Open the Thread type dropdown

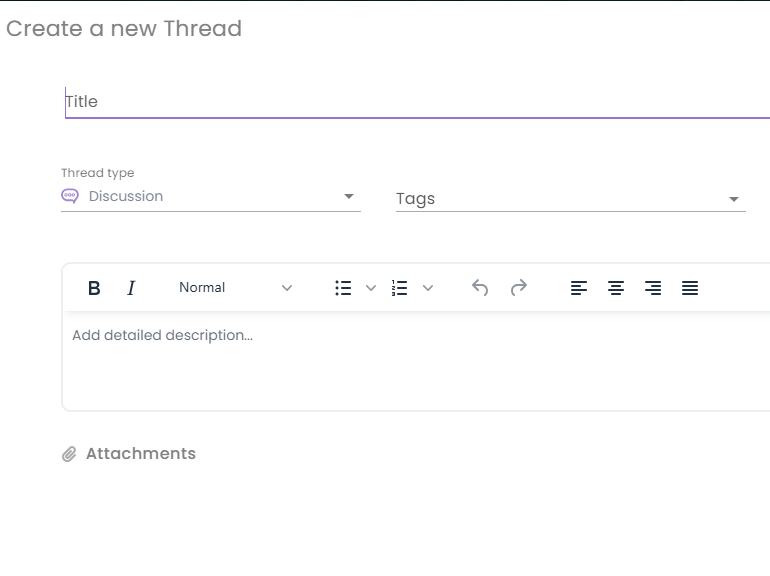click(349, 196)
